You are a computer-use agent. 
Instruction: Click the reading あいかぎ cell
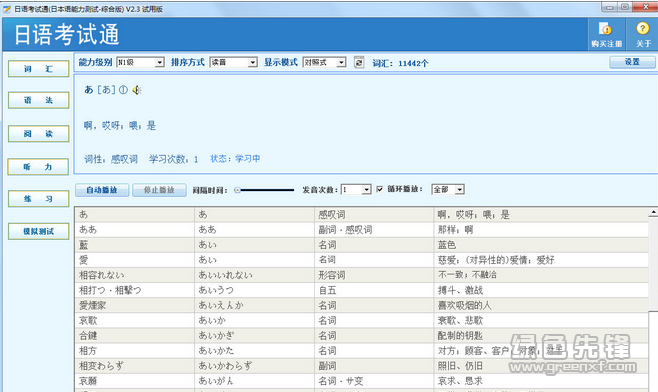click(x=254, y=335)
